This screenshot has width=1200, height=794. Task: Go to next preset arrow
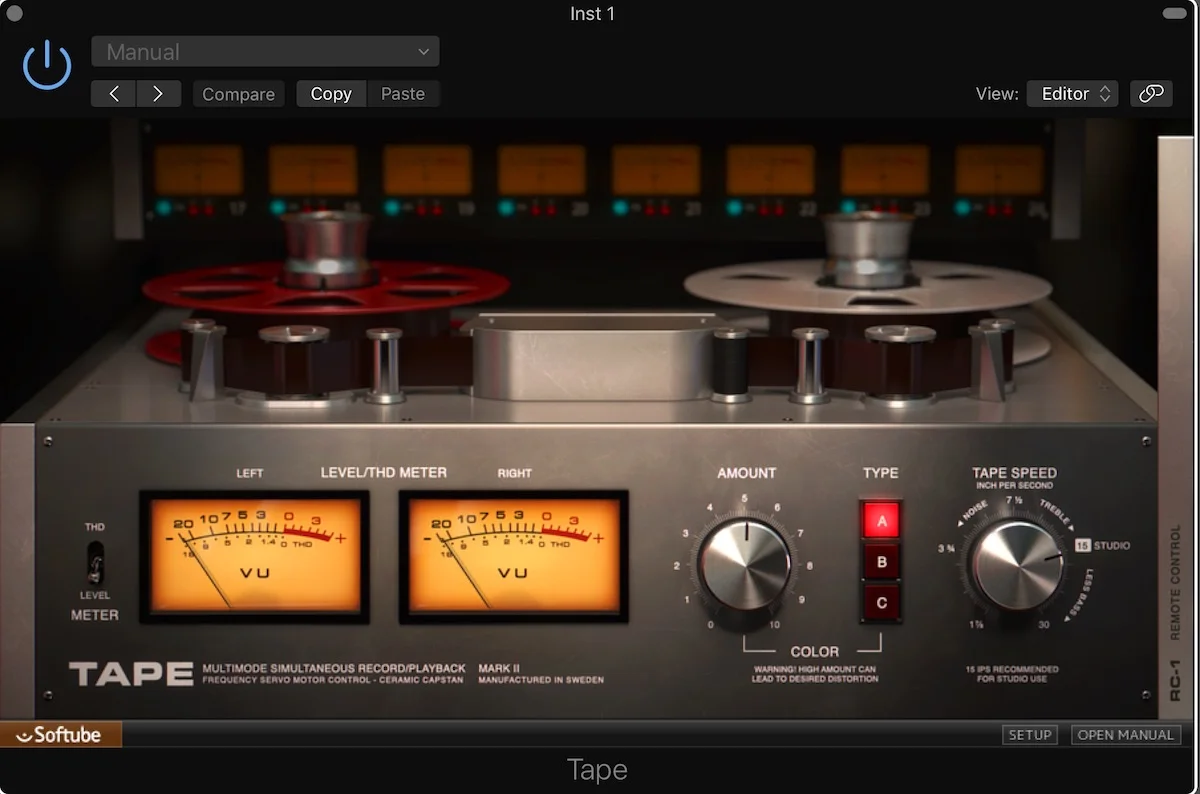coord(158,94)
